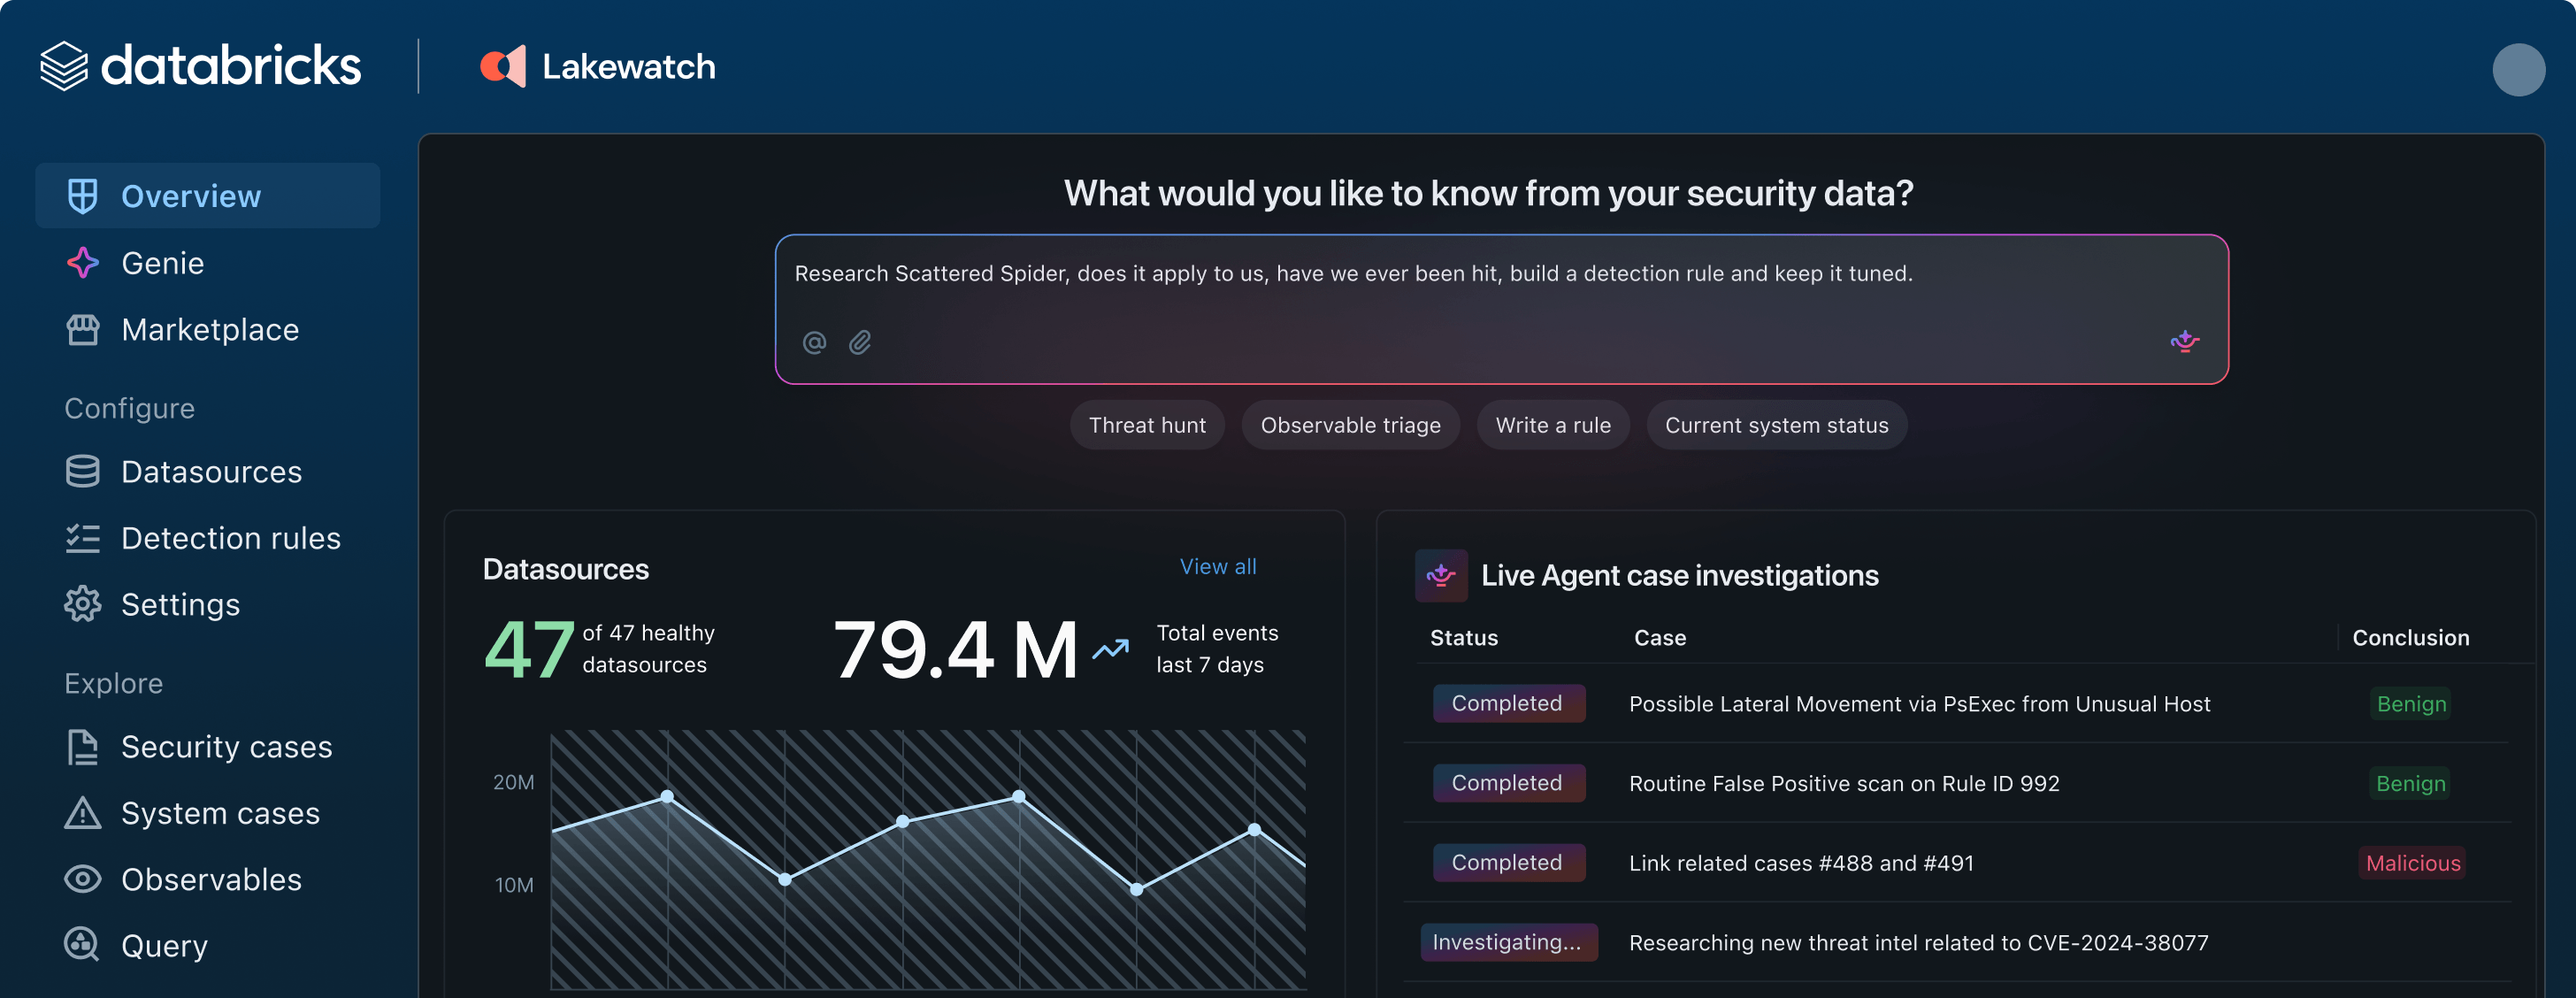This screenshot has width=2576, height=998.
Task: Click the Lakewatch app icon
Action: tap(504, 66)
